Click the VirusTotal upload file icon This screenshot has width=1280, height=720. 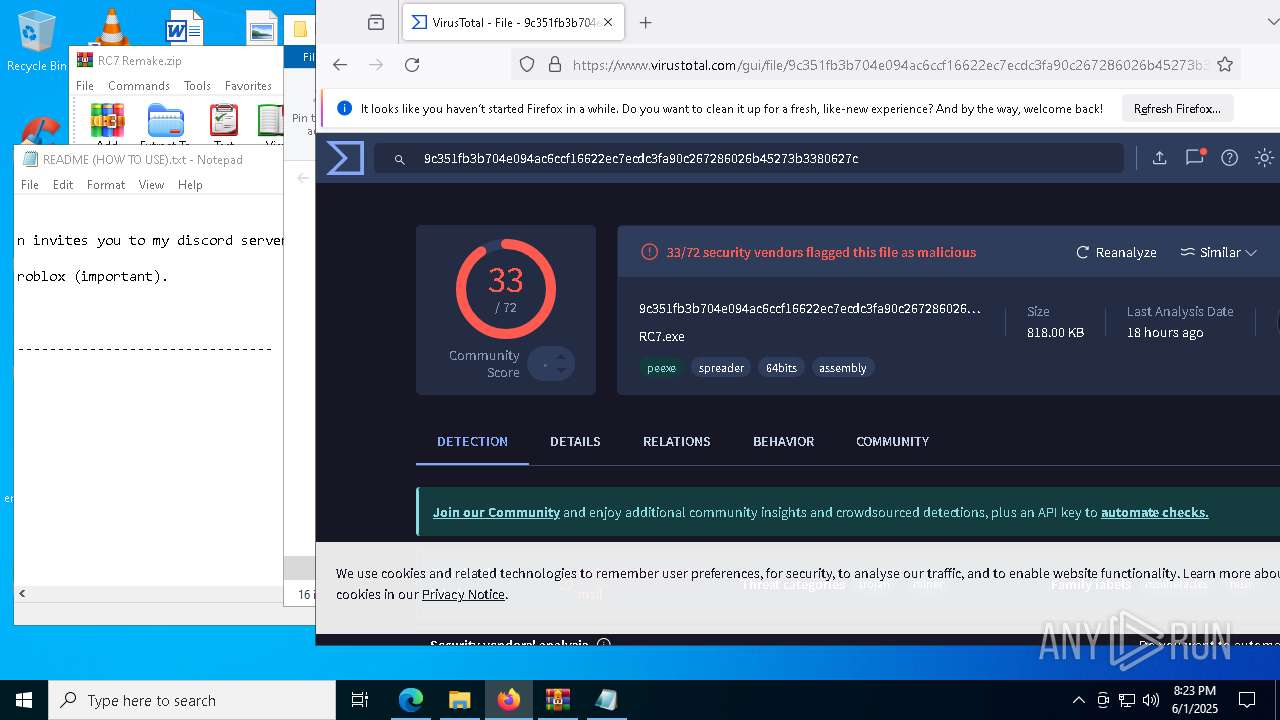[1159, 158]
